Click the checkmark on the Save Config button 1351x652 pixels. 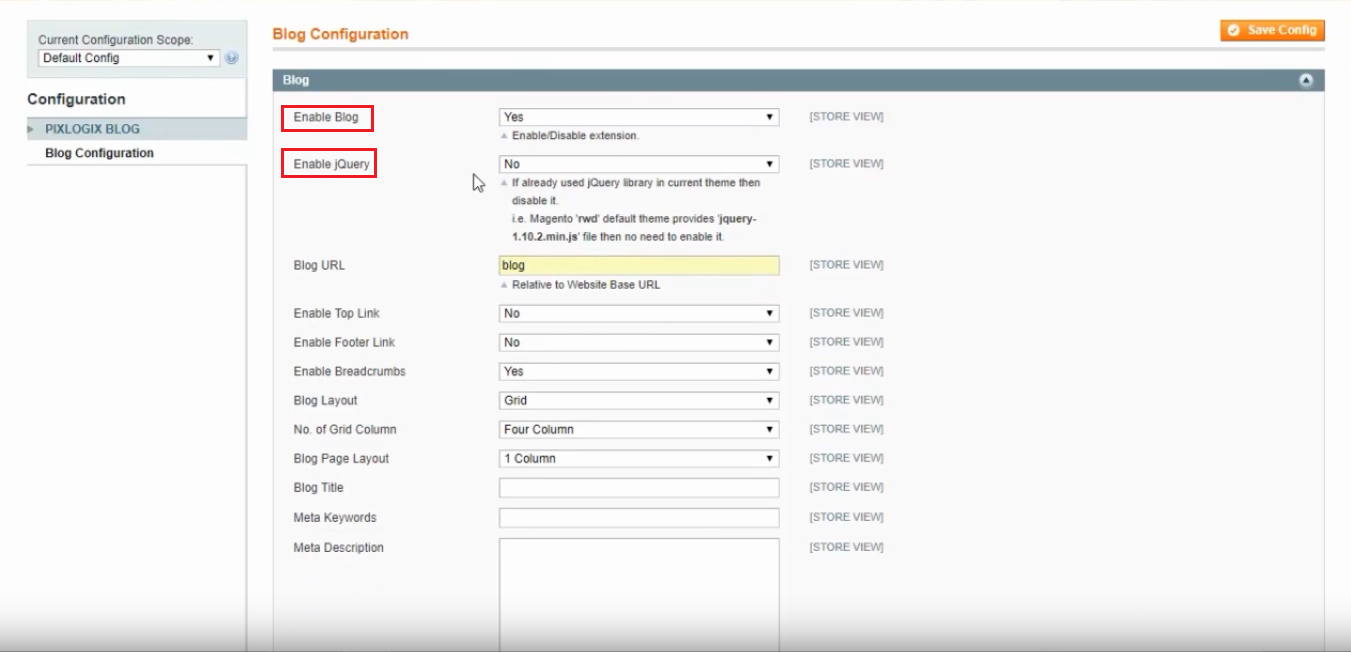click(1232, 30)
